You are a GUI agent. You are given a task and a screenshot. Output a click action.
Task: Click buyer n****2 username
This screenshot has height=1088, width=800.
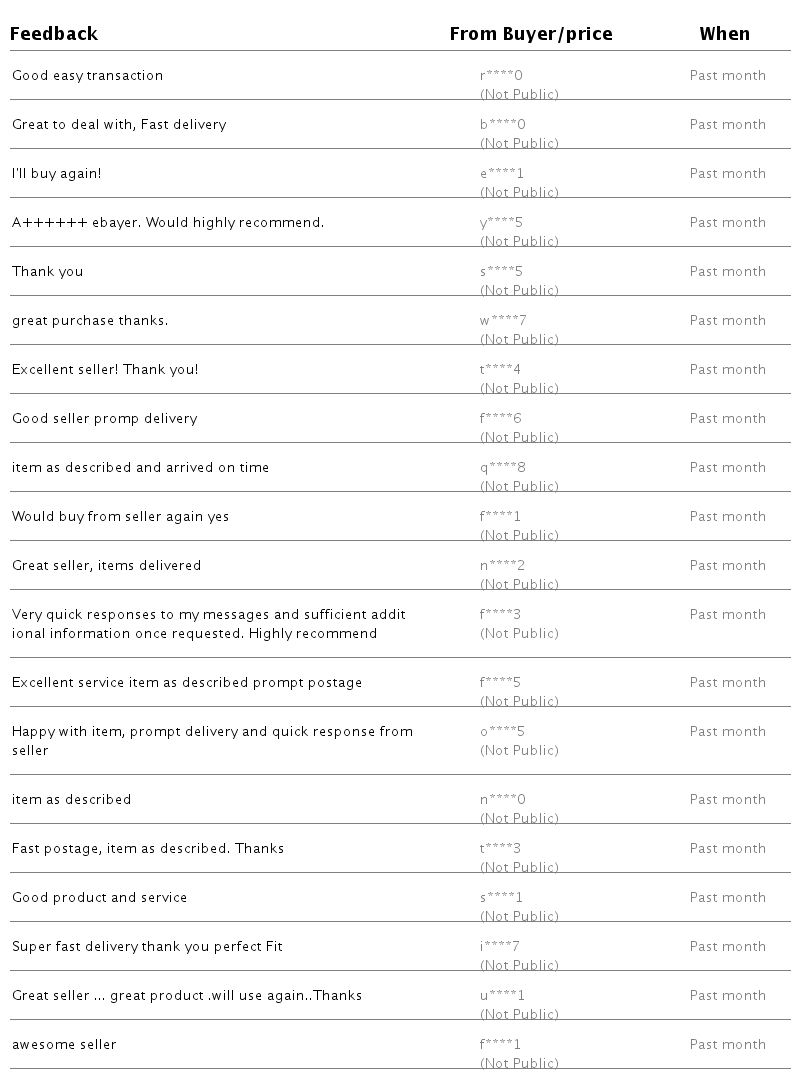tap(502, 566)
